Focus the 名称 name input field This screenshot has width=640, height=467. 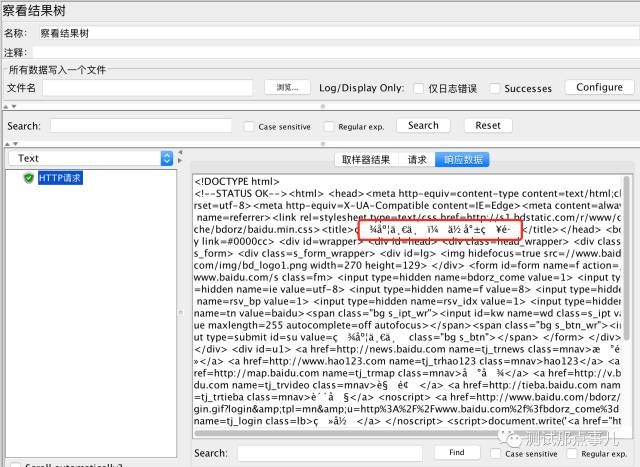click(x=338, y=33)
